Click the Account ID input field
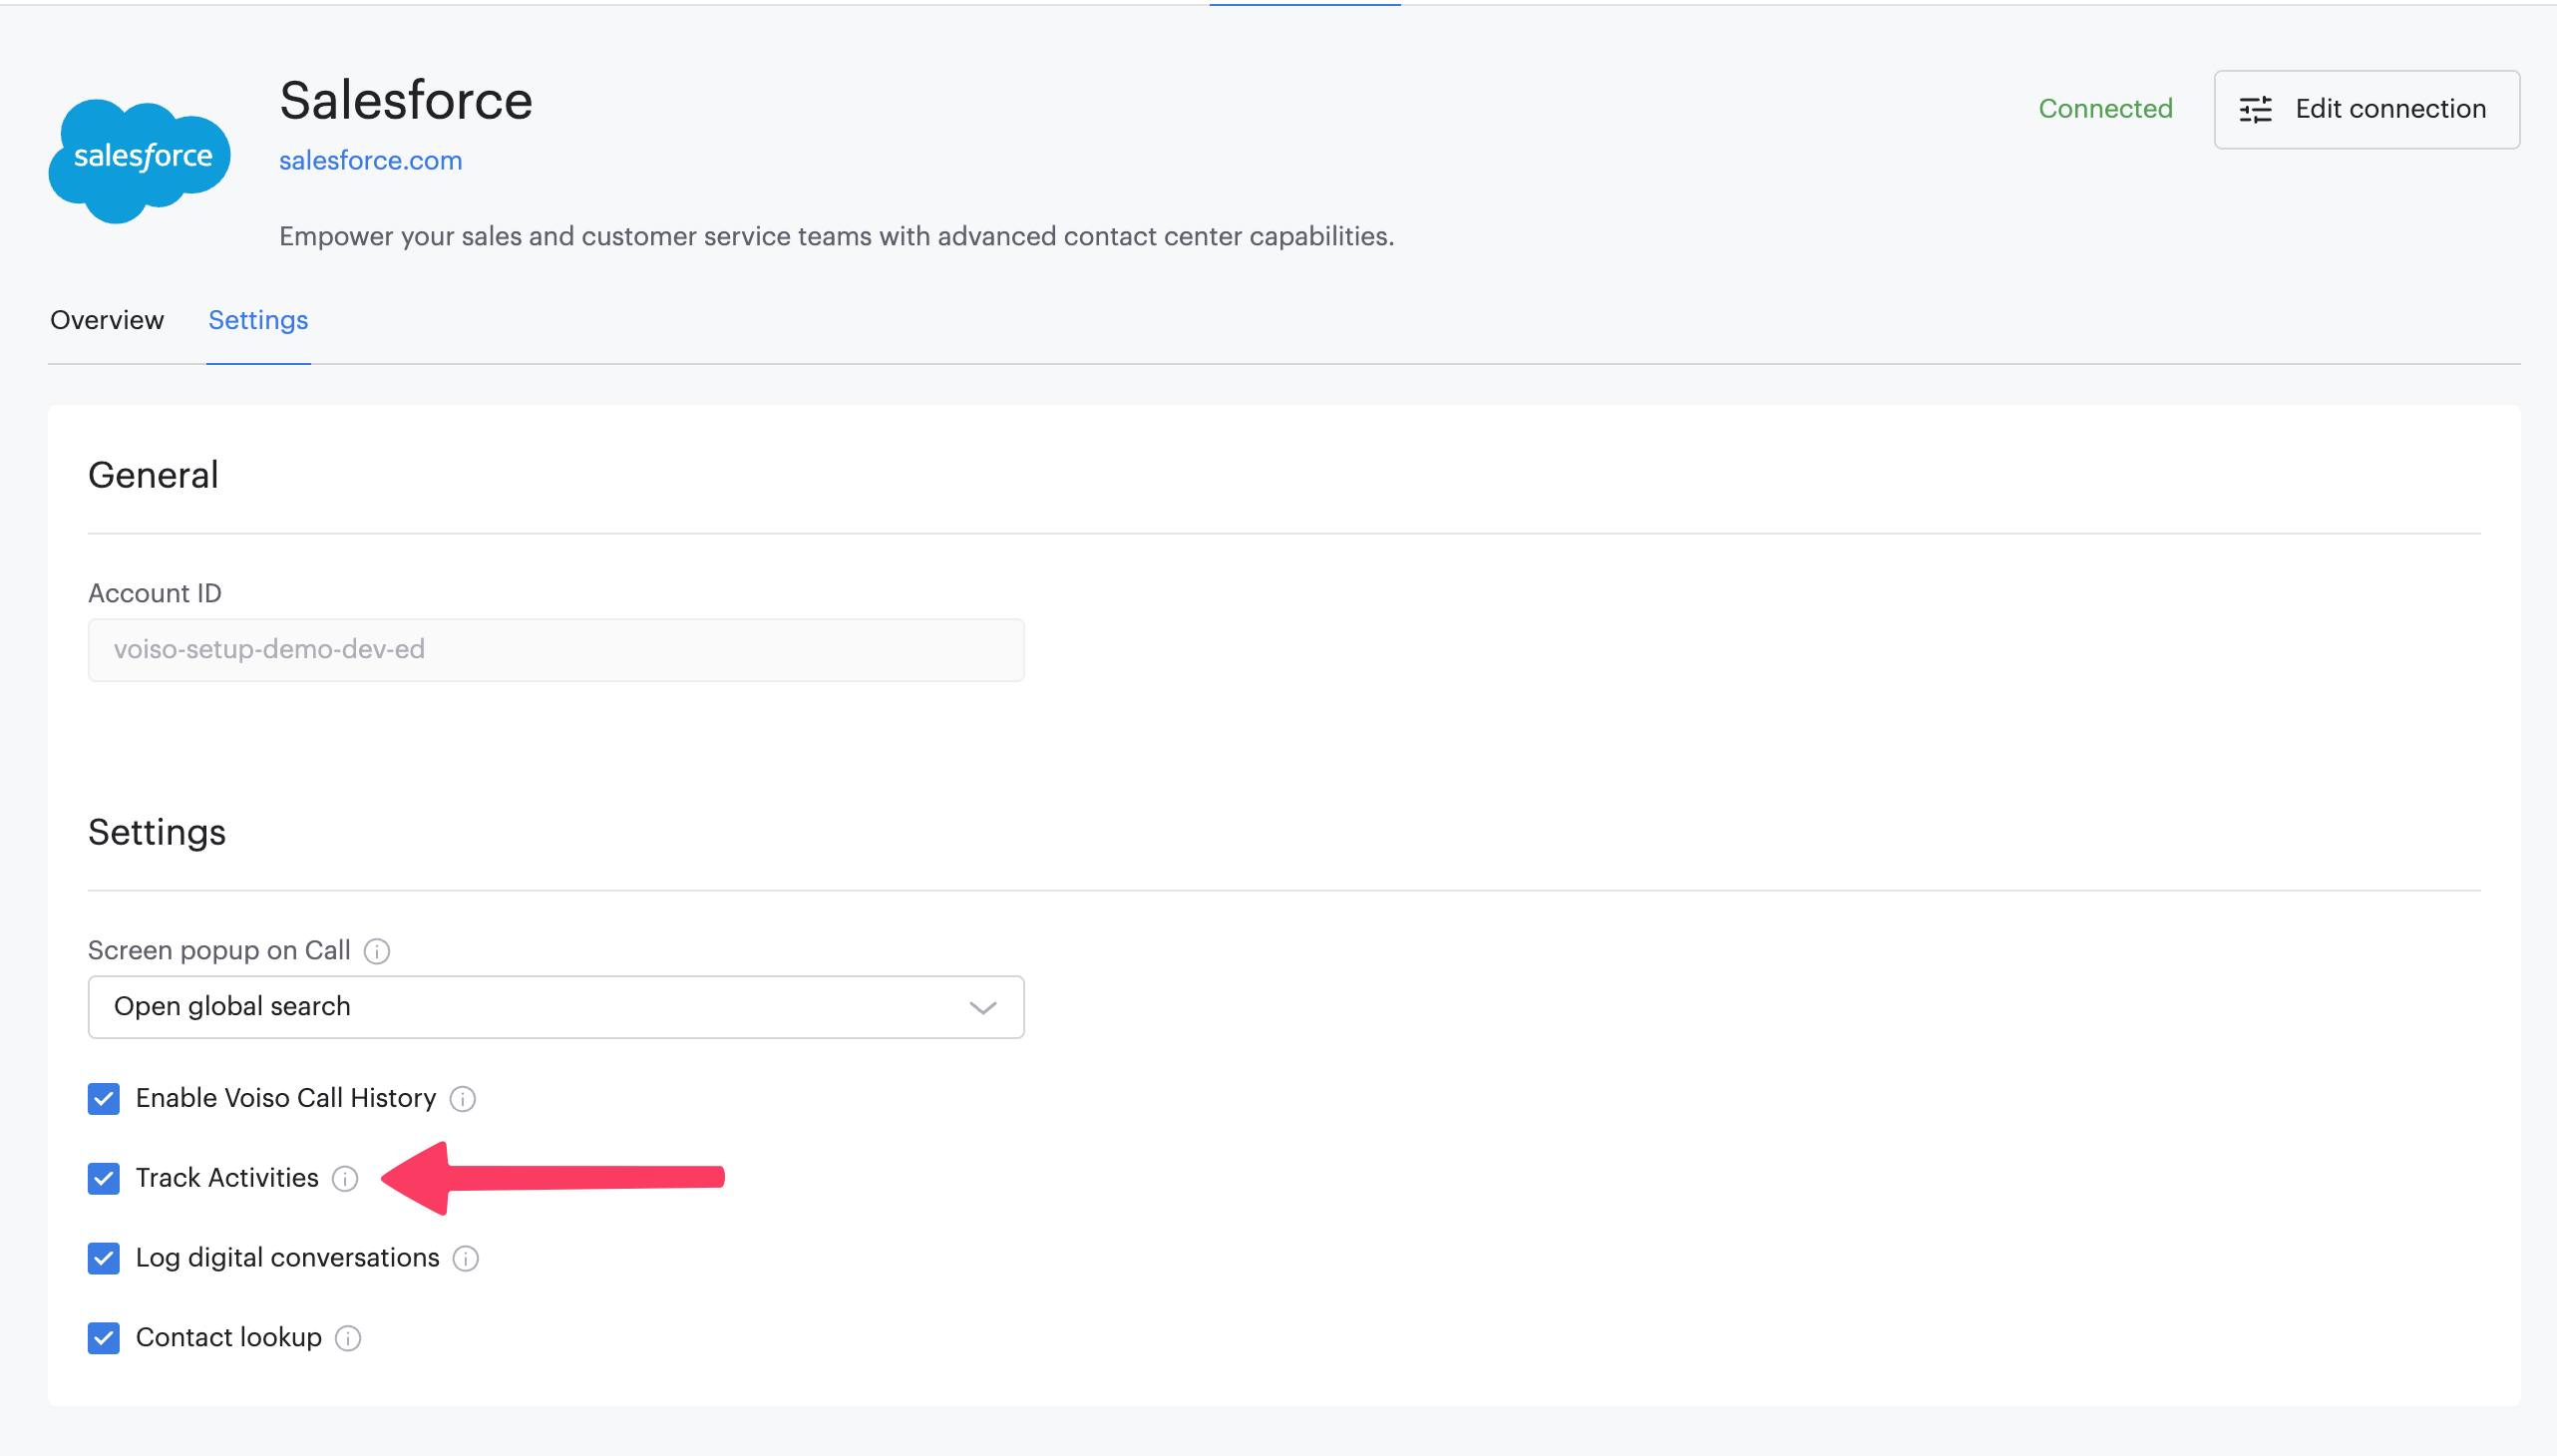 coord(556,650)
